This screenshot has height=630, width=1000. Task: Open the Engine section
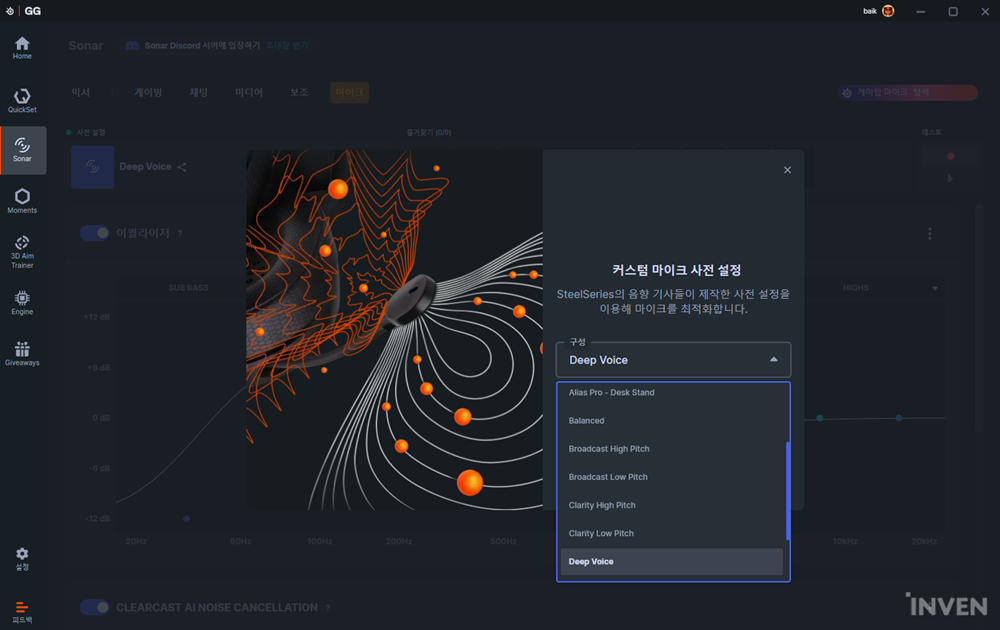tap(22, 303)
